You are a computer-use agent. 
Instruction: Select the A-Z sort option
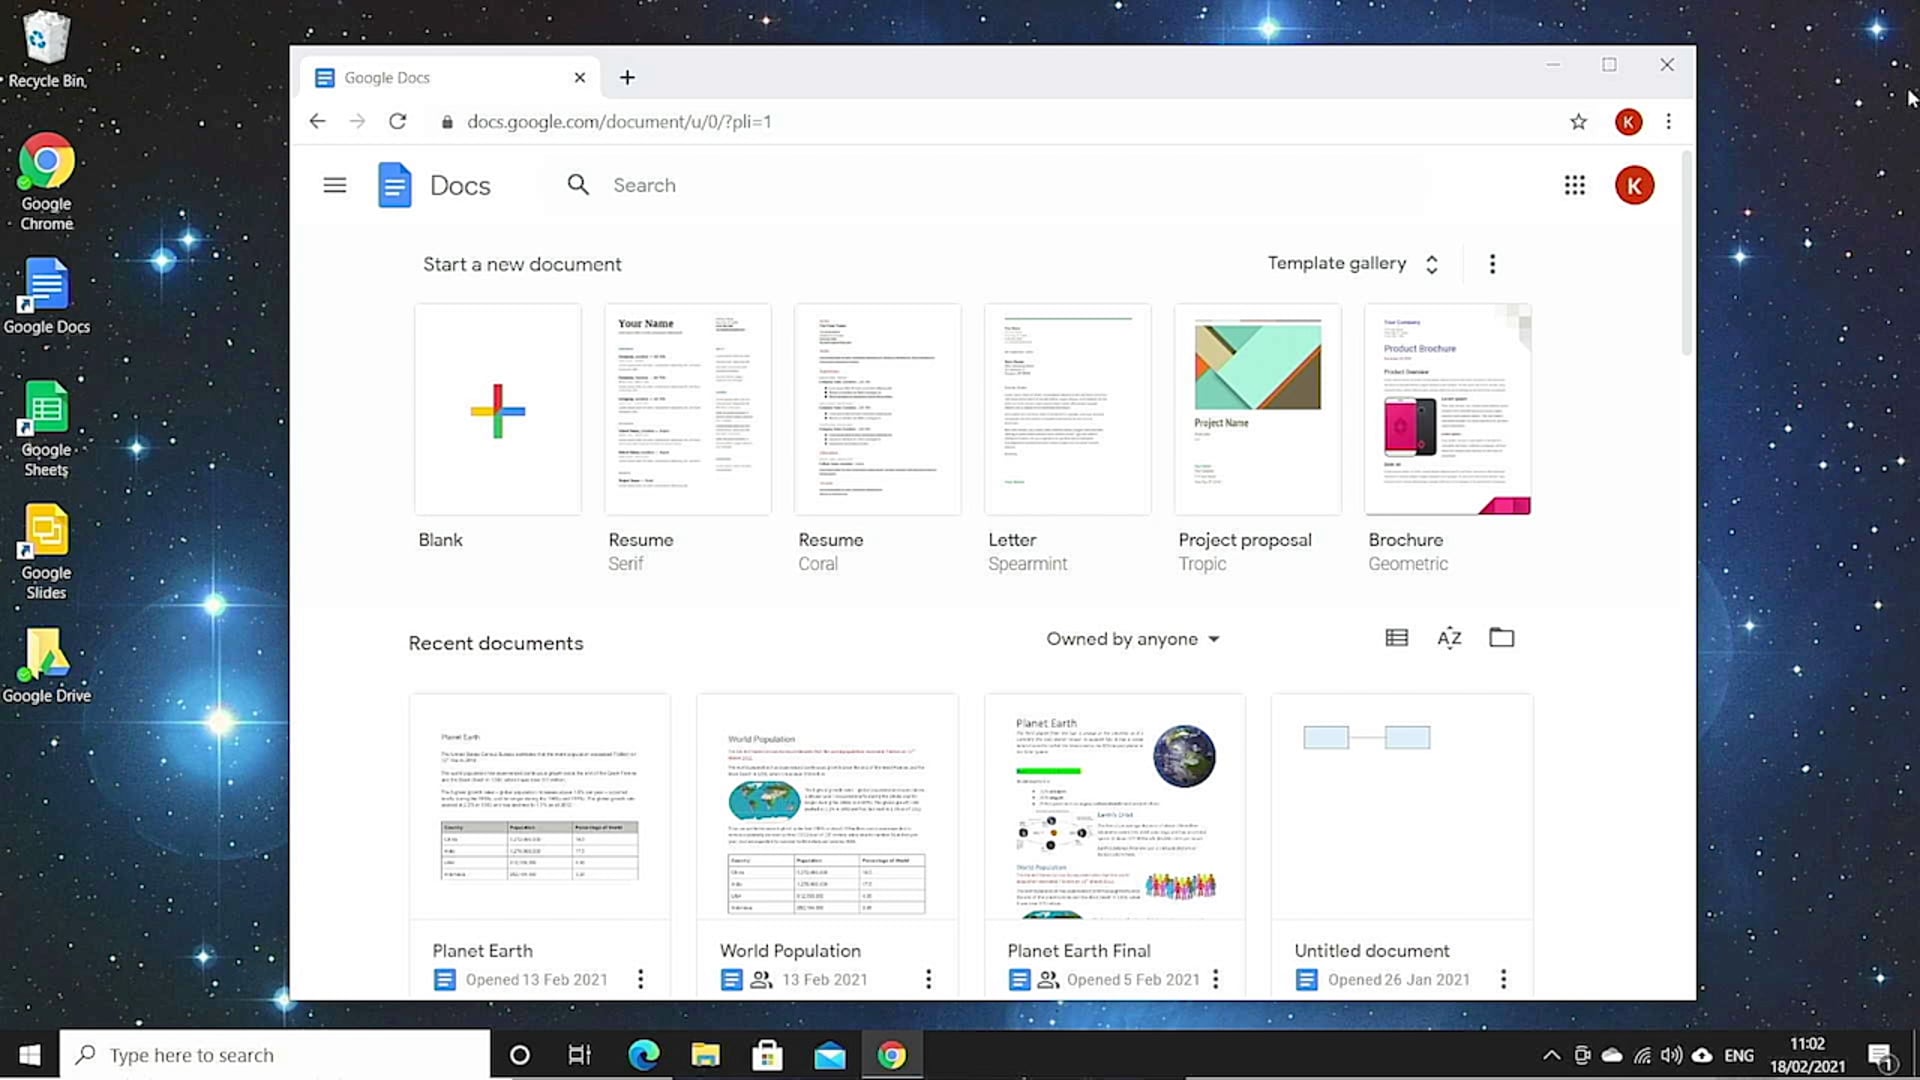pos(1449,637)
